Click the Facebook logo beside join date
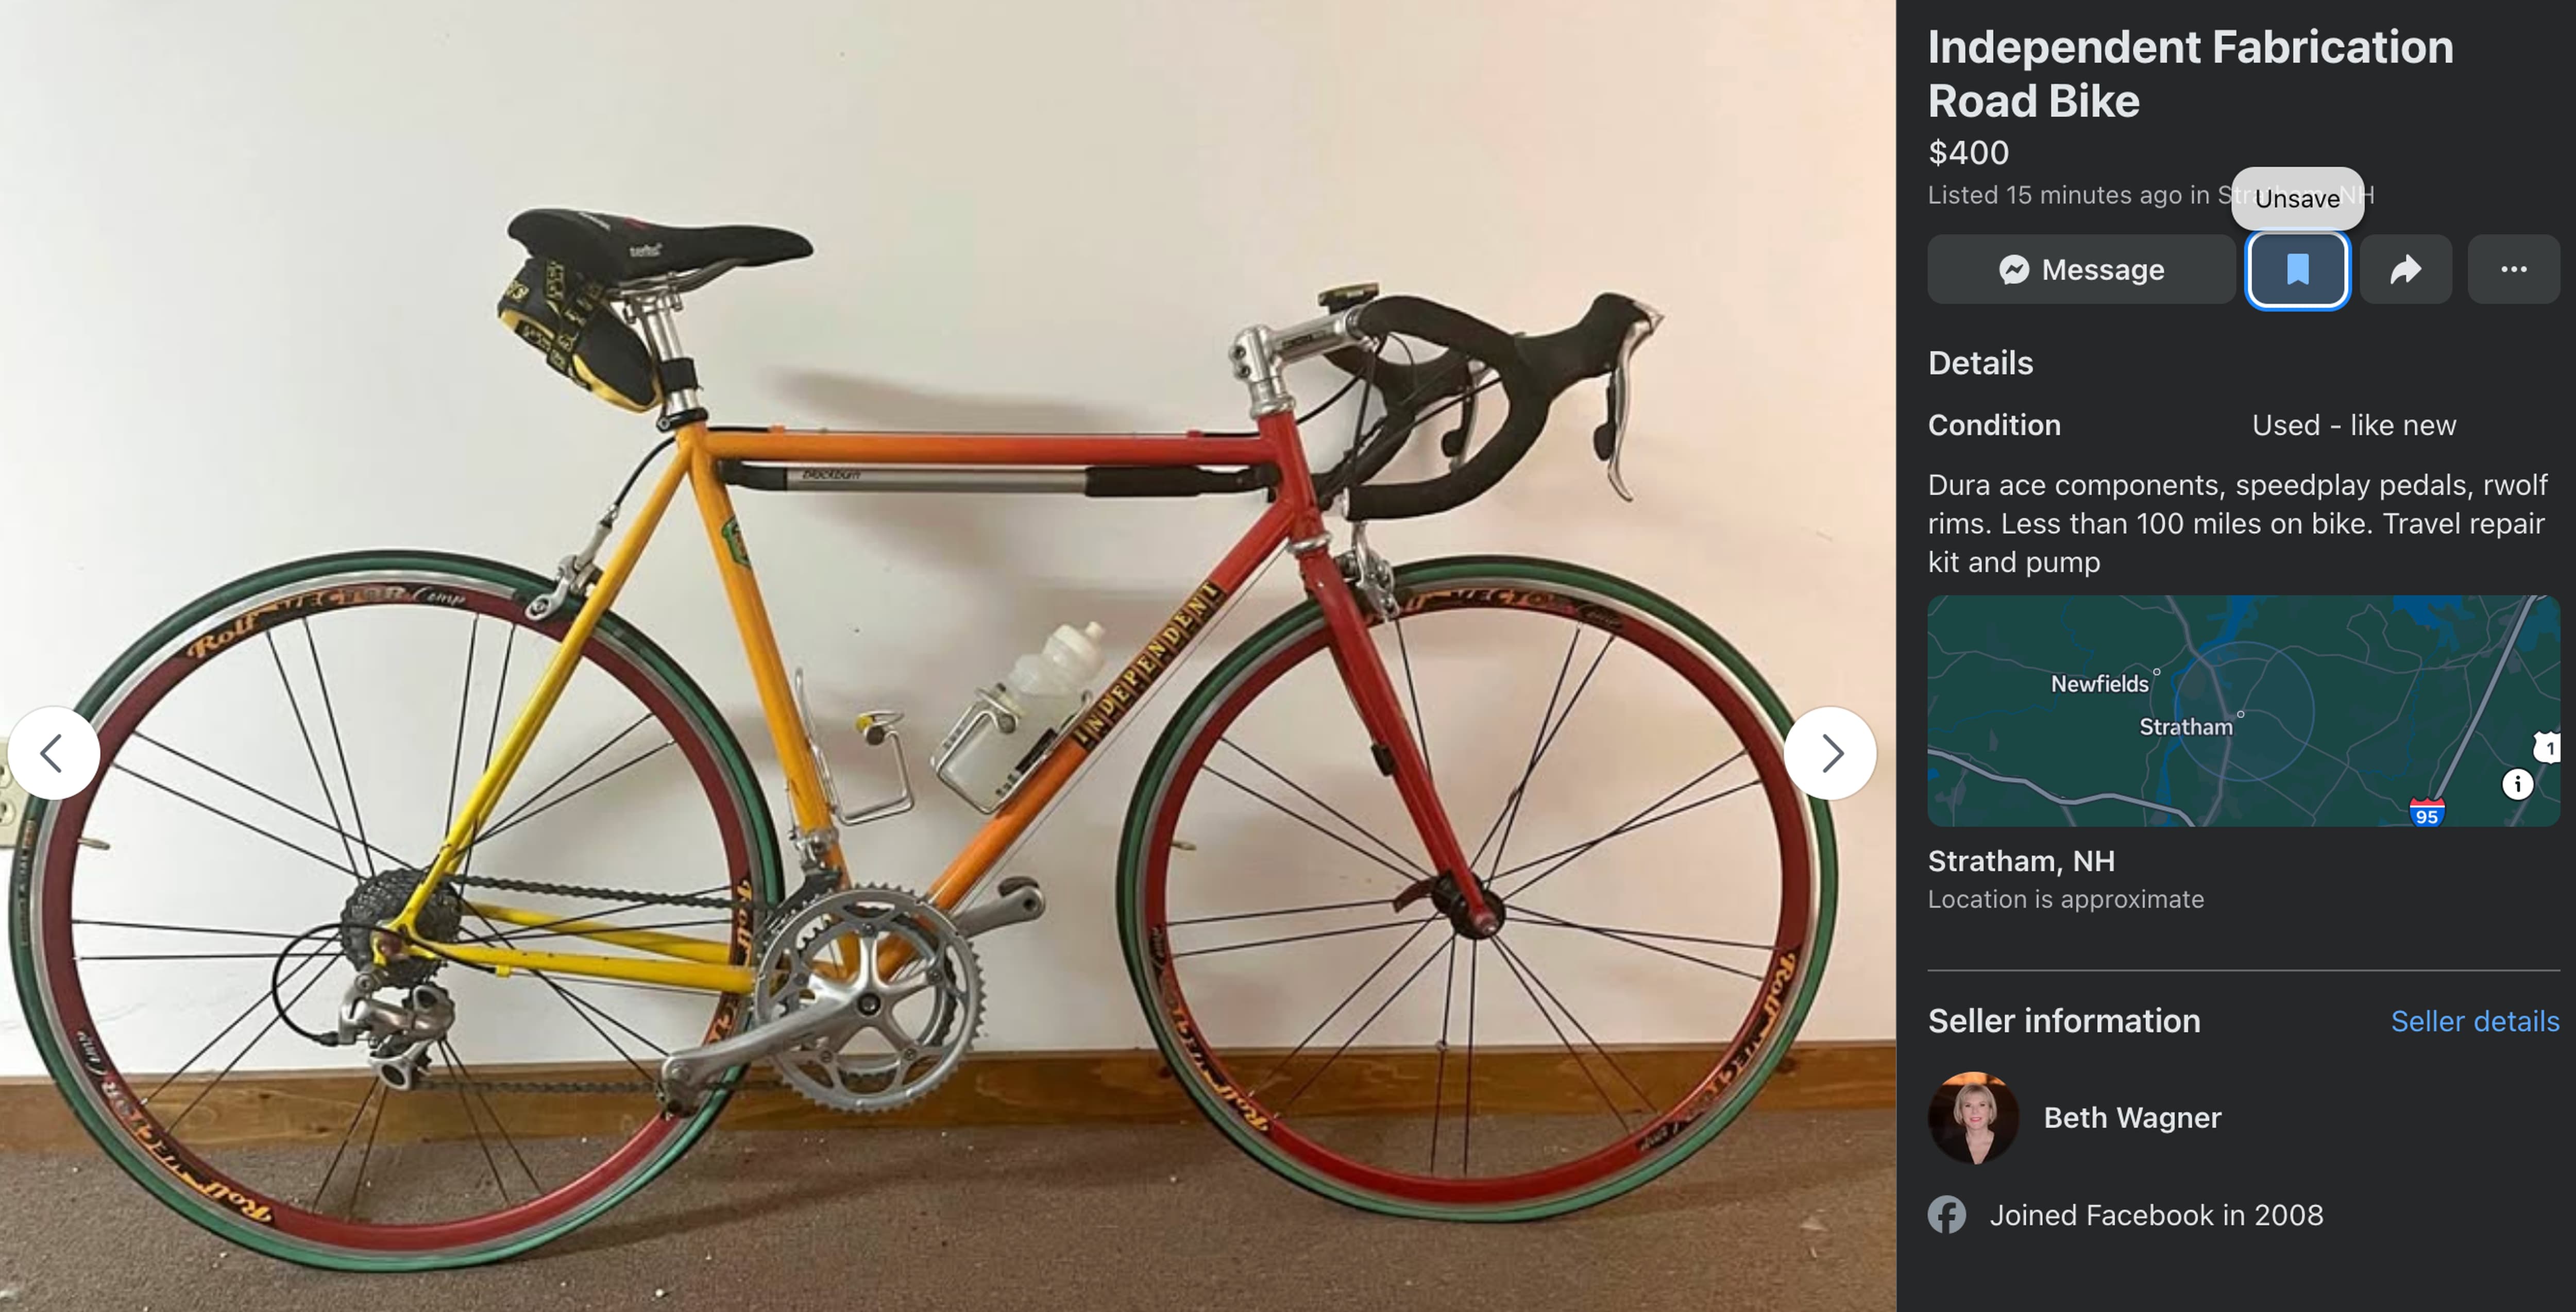The image size is (2576, 1312). click(x=1947, y=1215)
